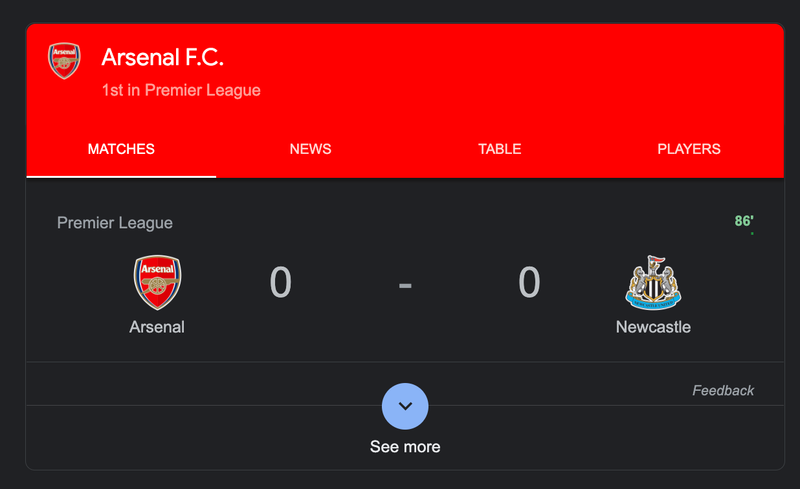This screenshot has height=489, width=800.
Task: Click the dash between the two scores
Action: (405, 284)
